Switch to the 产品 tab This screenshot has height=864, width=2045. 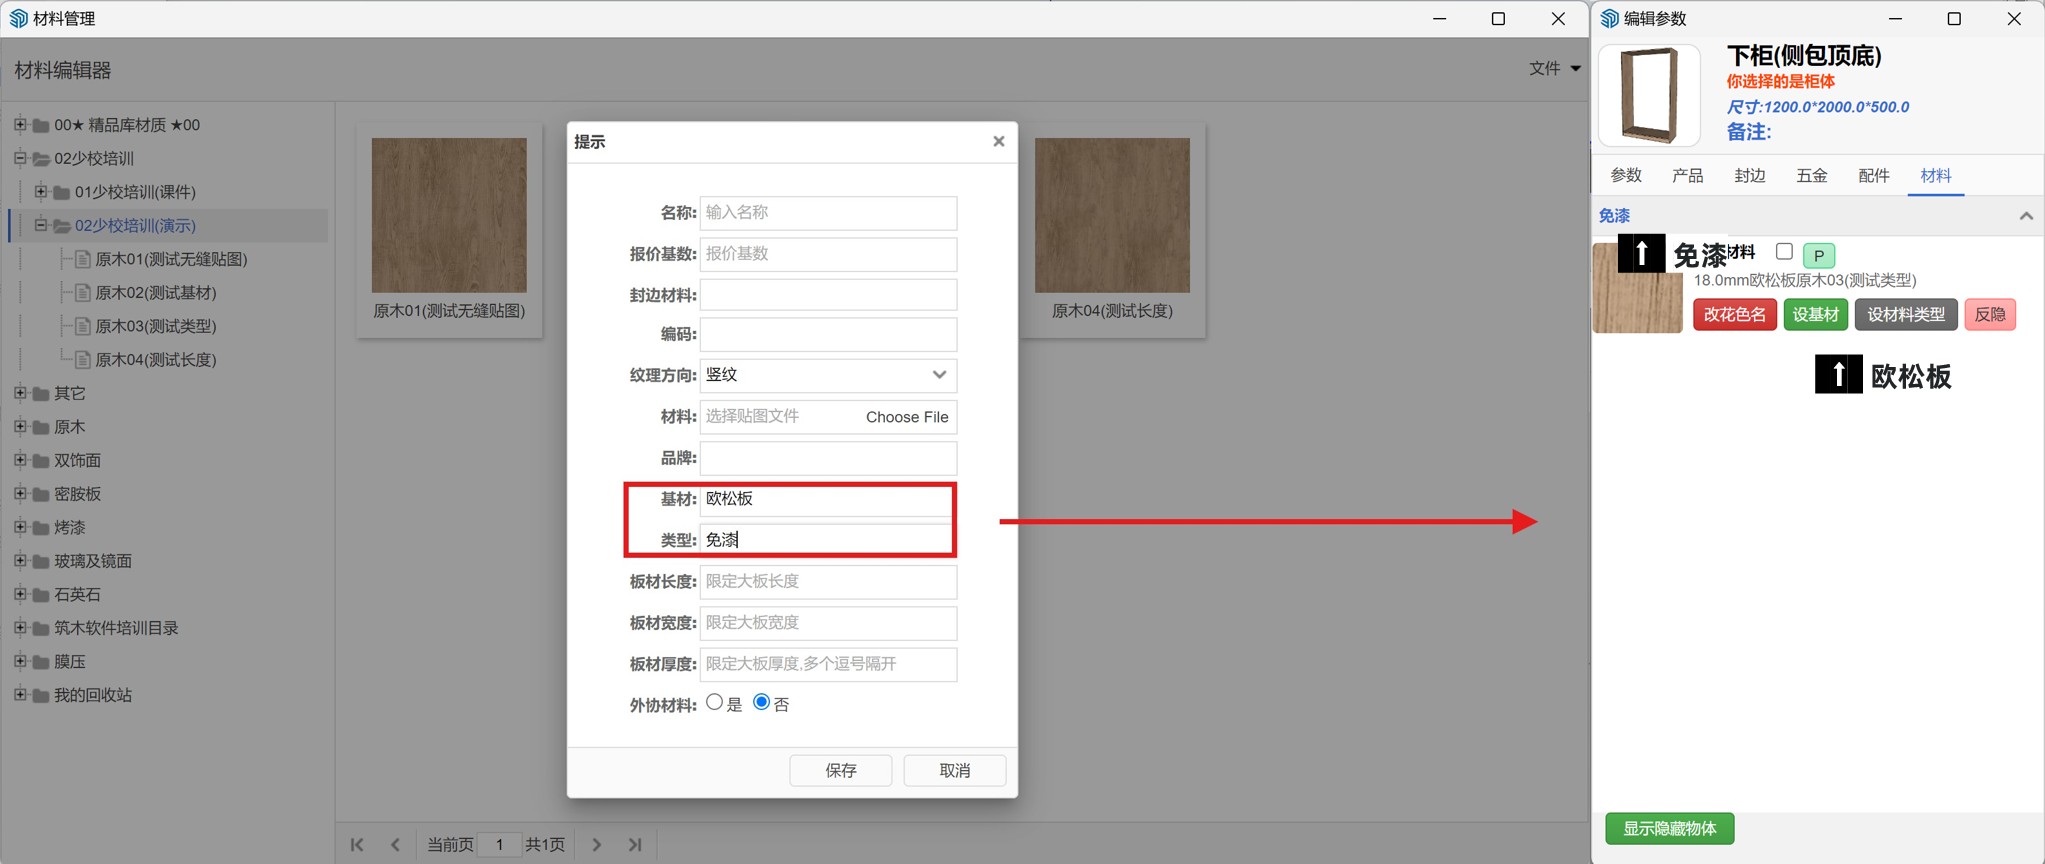click(1688, 176)
